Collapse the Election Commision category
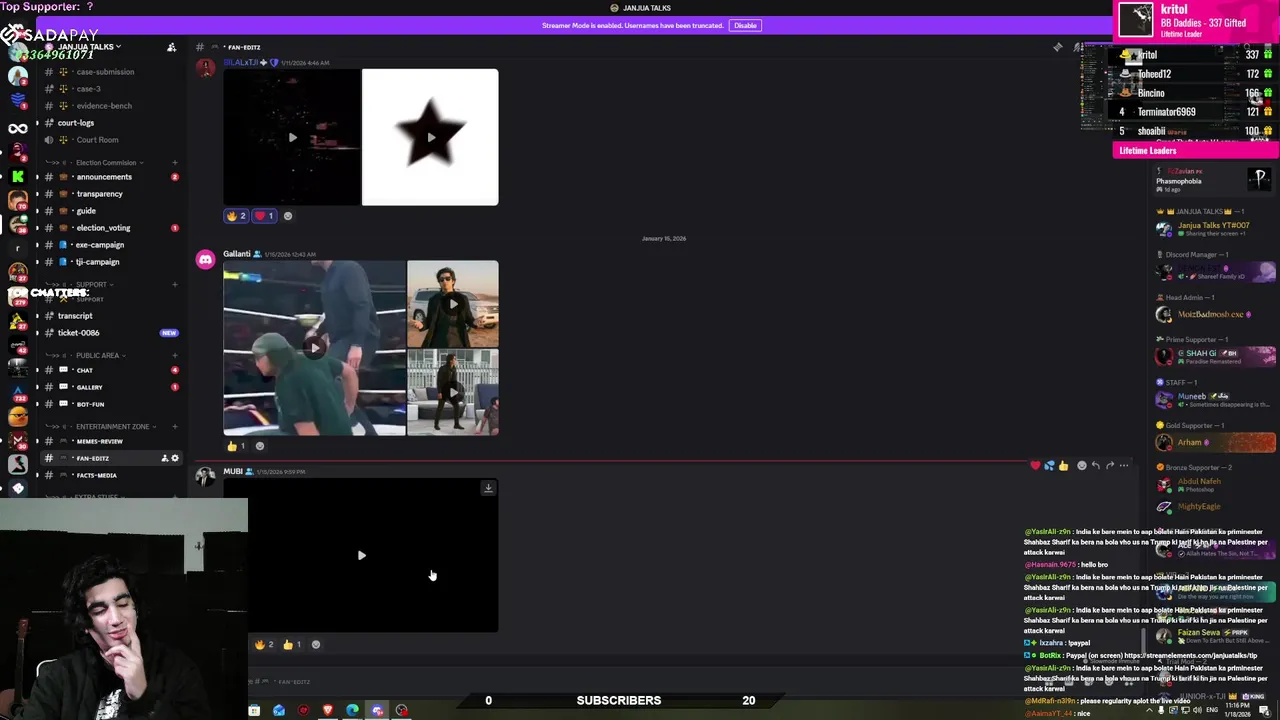 (x=105, y=162)
